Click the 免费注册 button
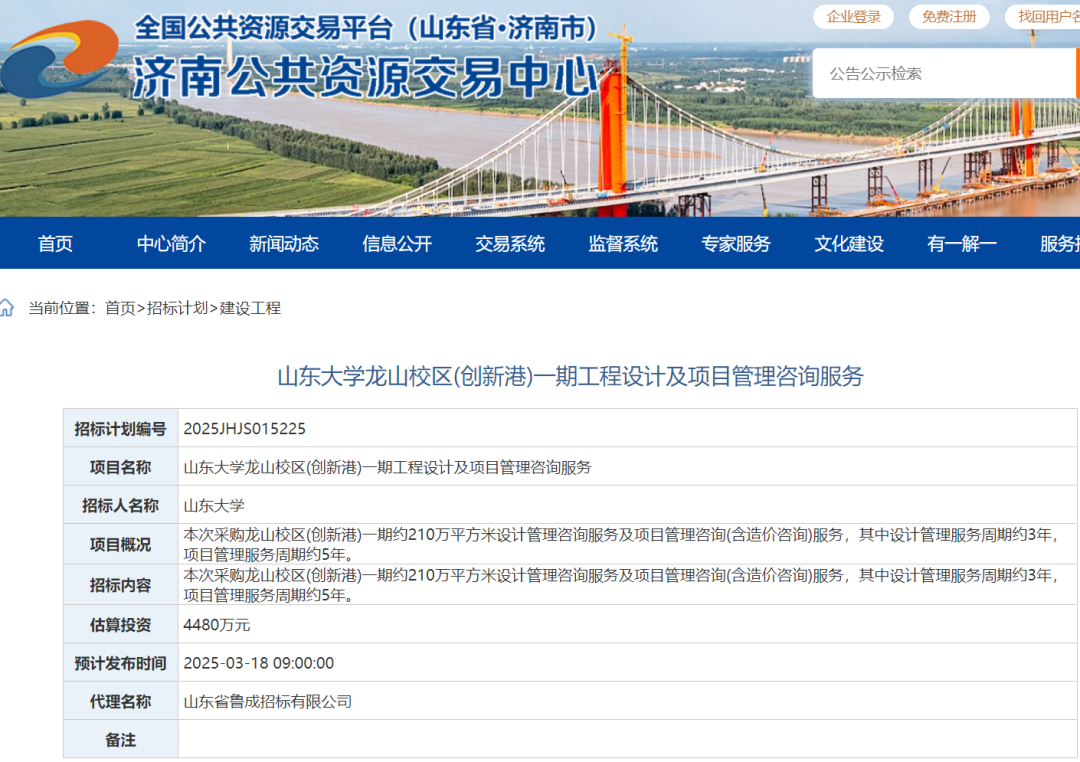Viewport: 1080px width, 762px height. coord(949,17)
